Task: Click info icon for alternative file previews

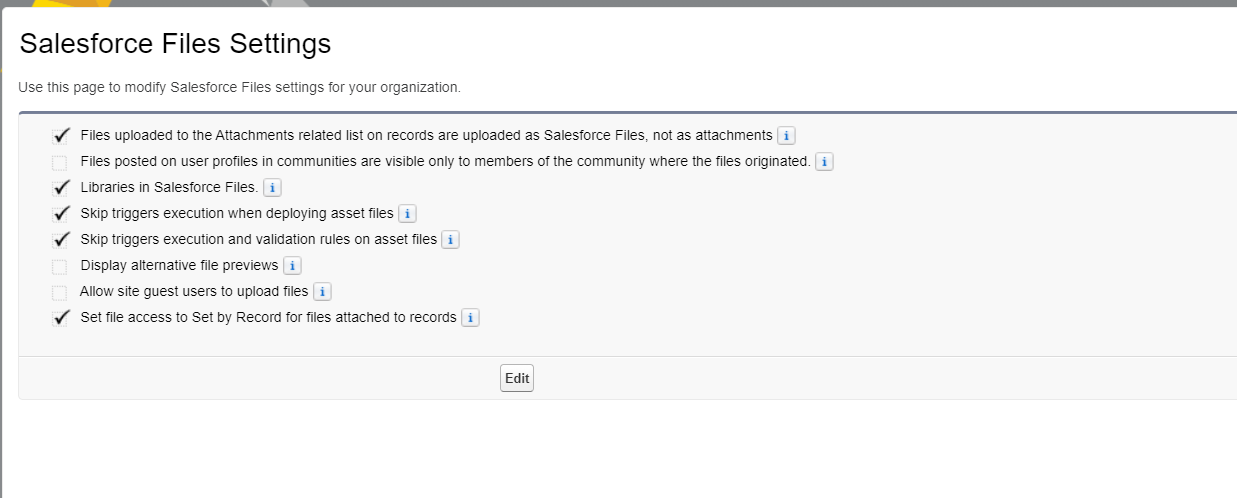Action: (292, 266)
